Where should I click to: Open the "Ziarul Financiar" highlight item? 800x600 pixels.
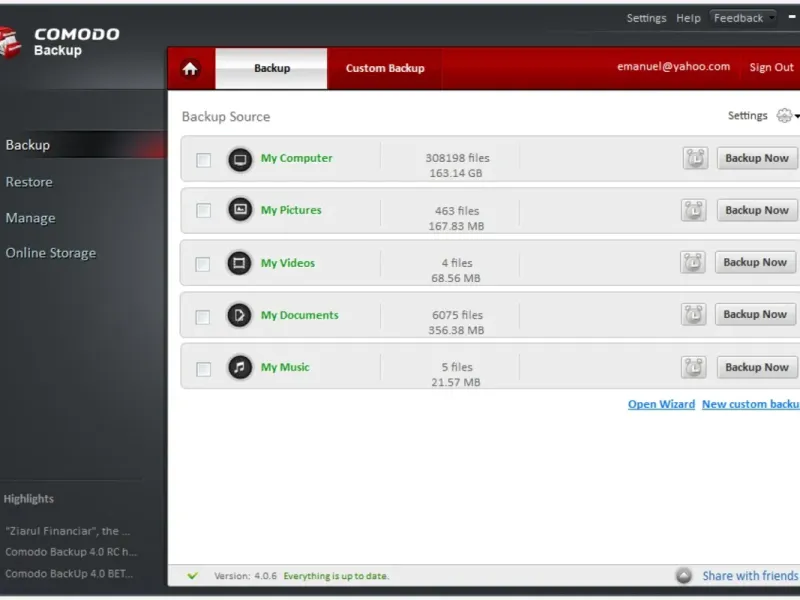pyautogui.click(x=68, y=531)
